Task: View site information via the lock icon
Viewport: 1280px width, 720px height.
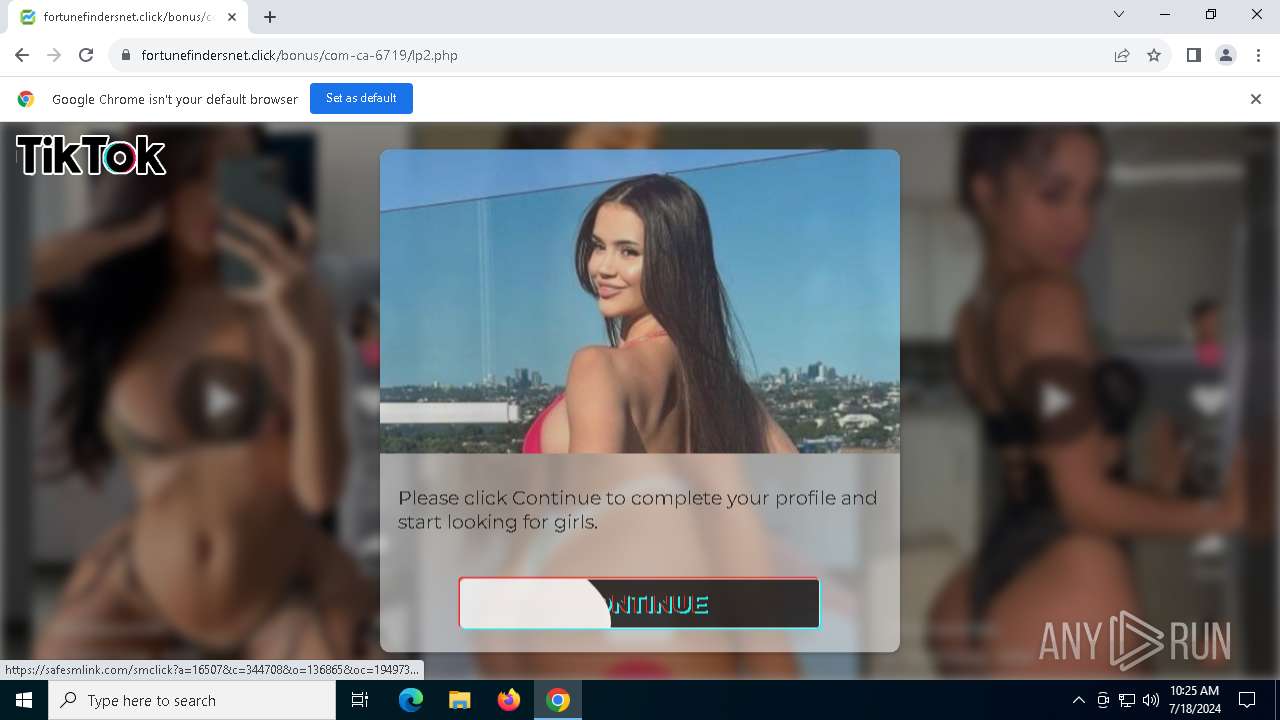Action: click(125, 55)
